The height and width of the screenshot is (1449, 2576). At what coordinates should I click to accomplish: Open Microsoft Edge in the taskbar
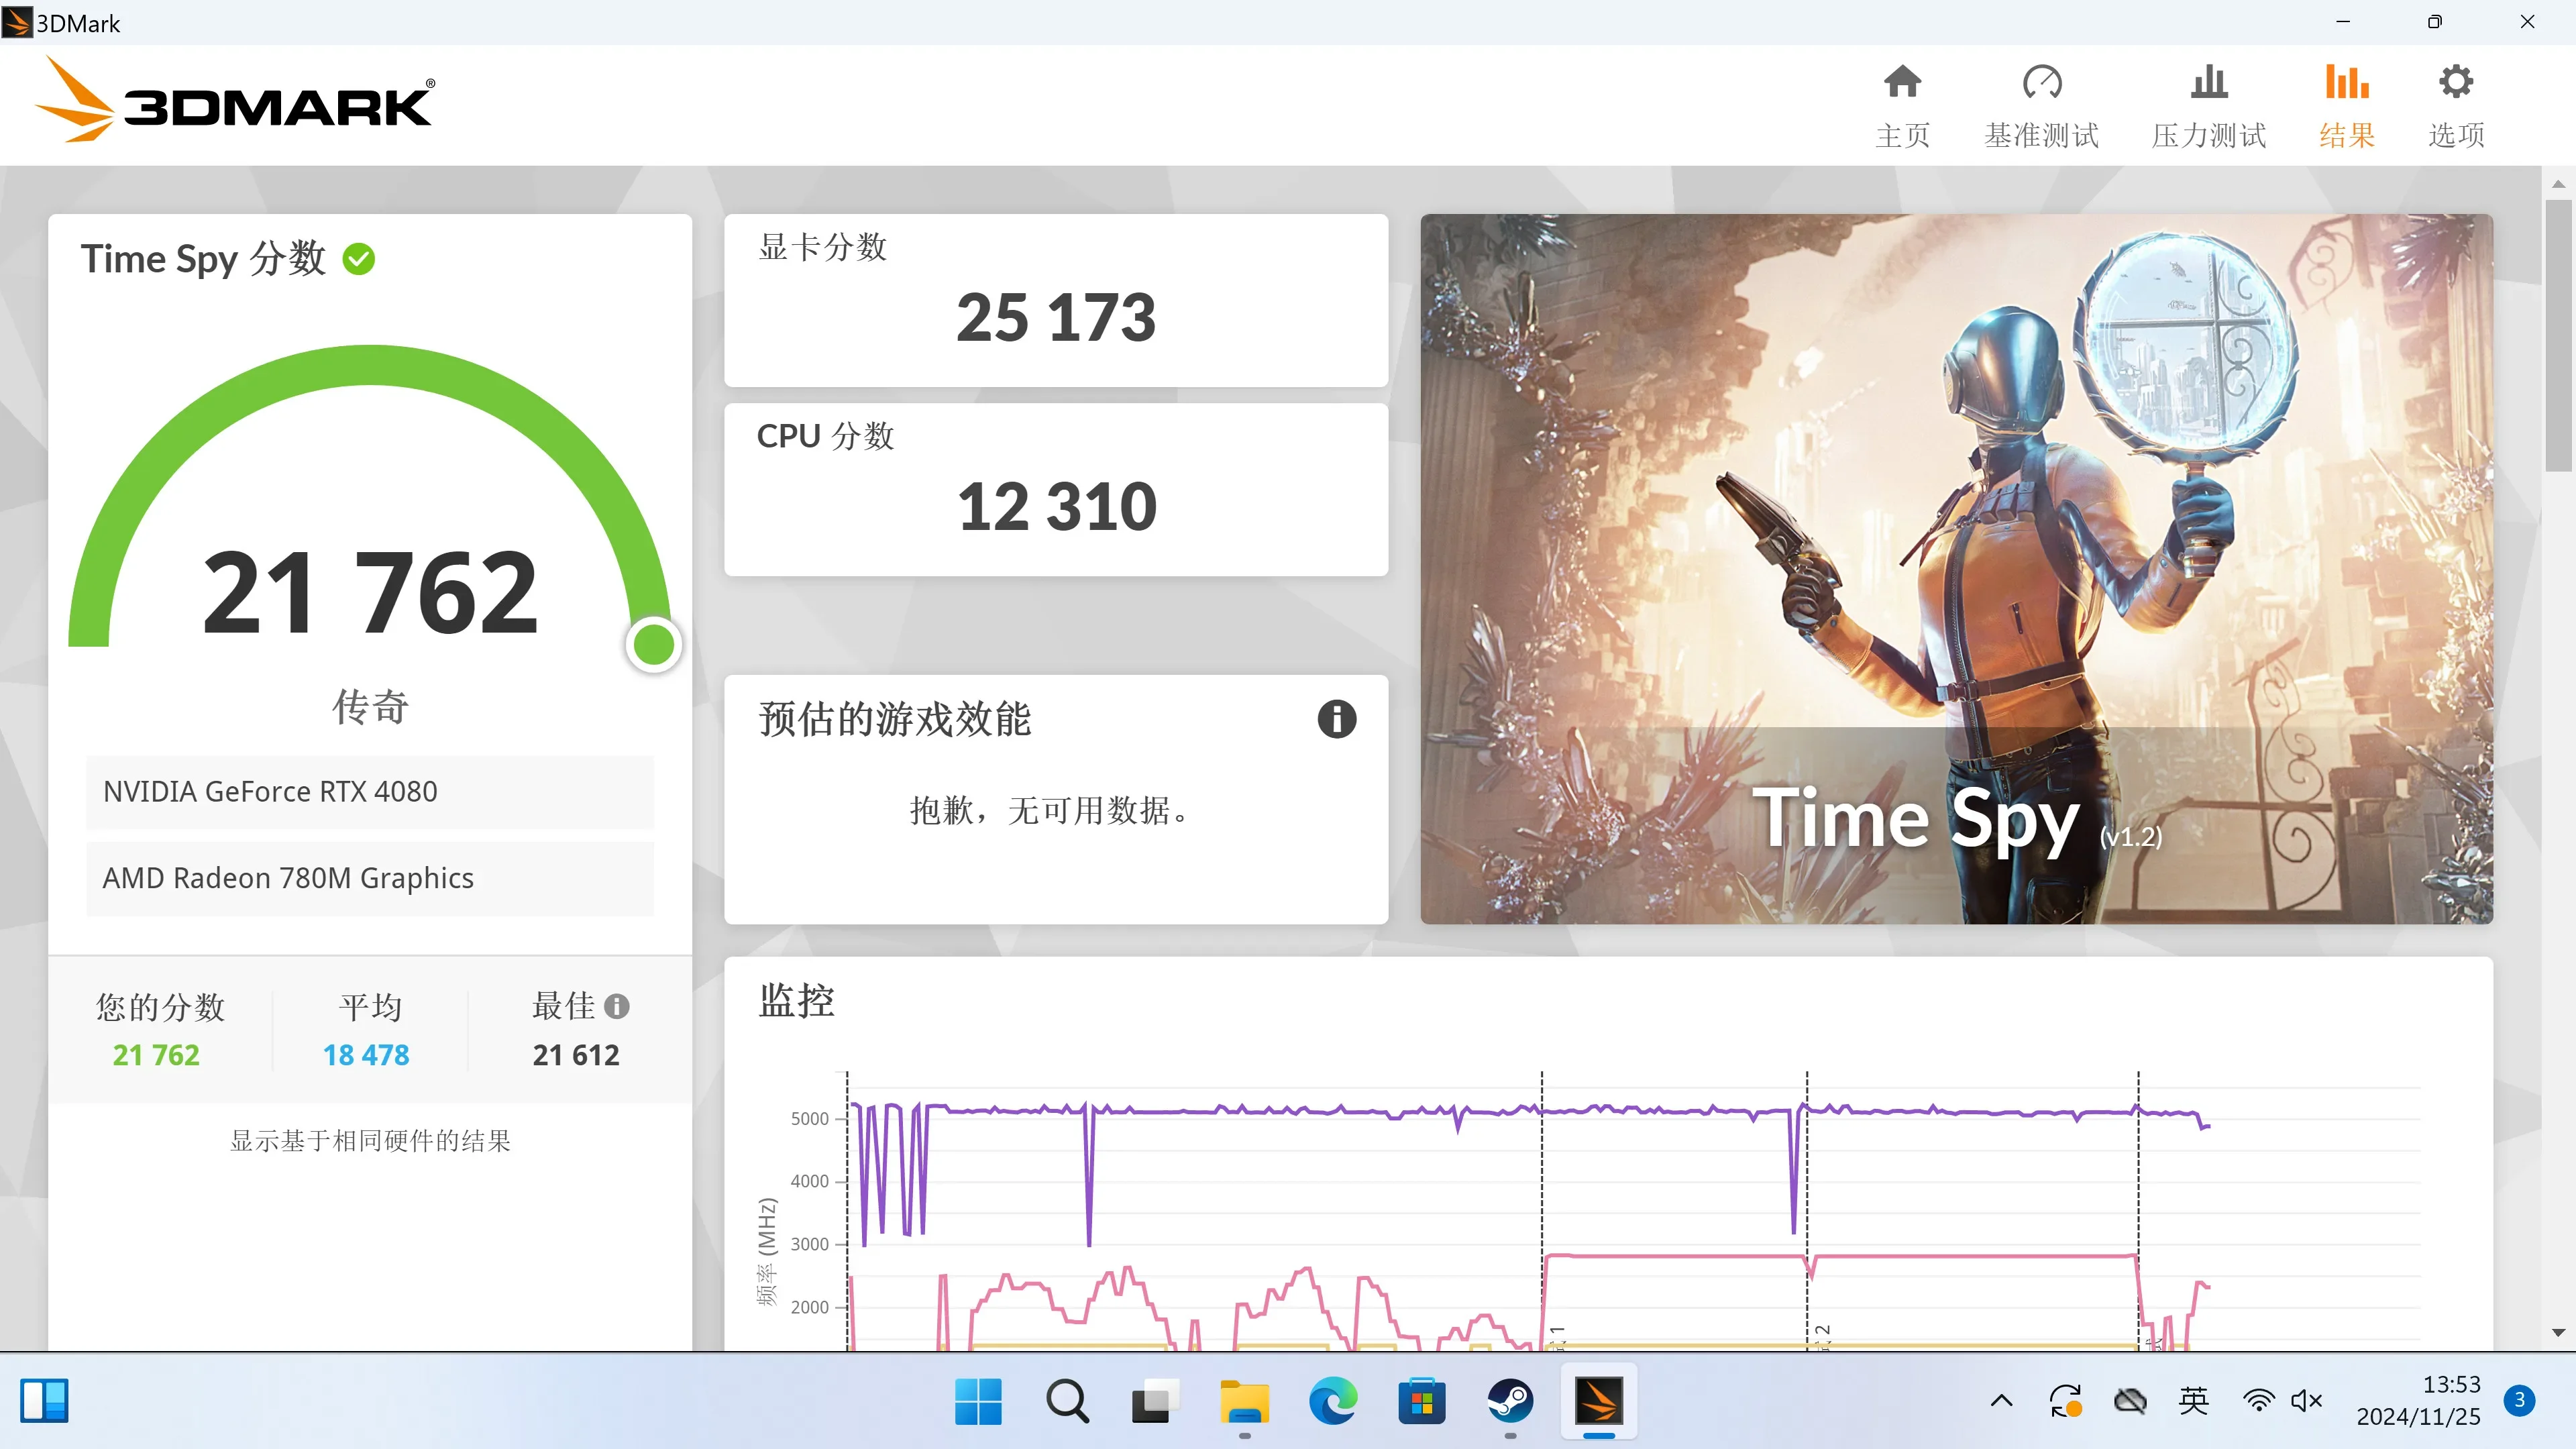(1333, 1401)
